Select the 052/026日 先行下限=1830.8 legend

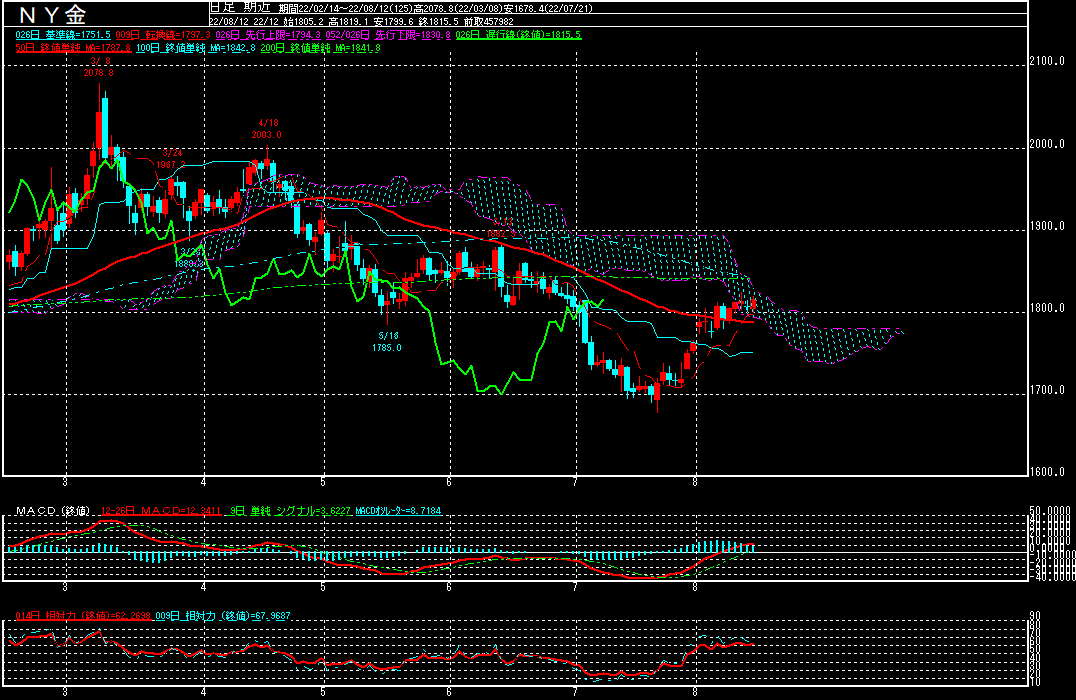tap(388, 35)
